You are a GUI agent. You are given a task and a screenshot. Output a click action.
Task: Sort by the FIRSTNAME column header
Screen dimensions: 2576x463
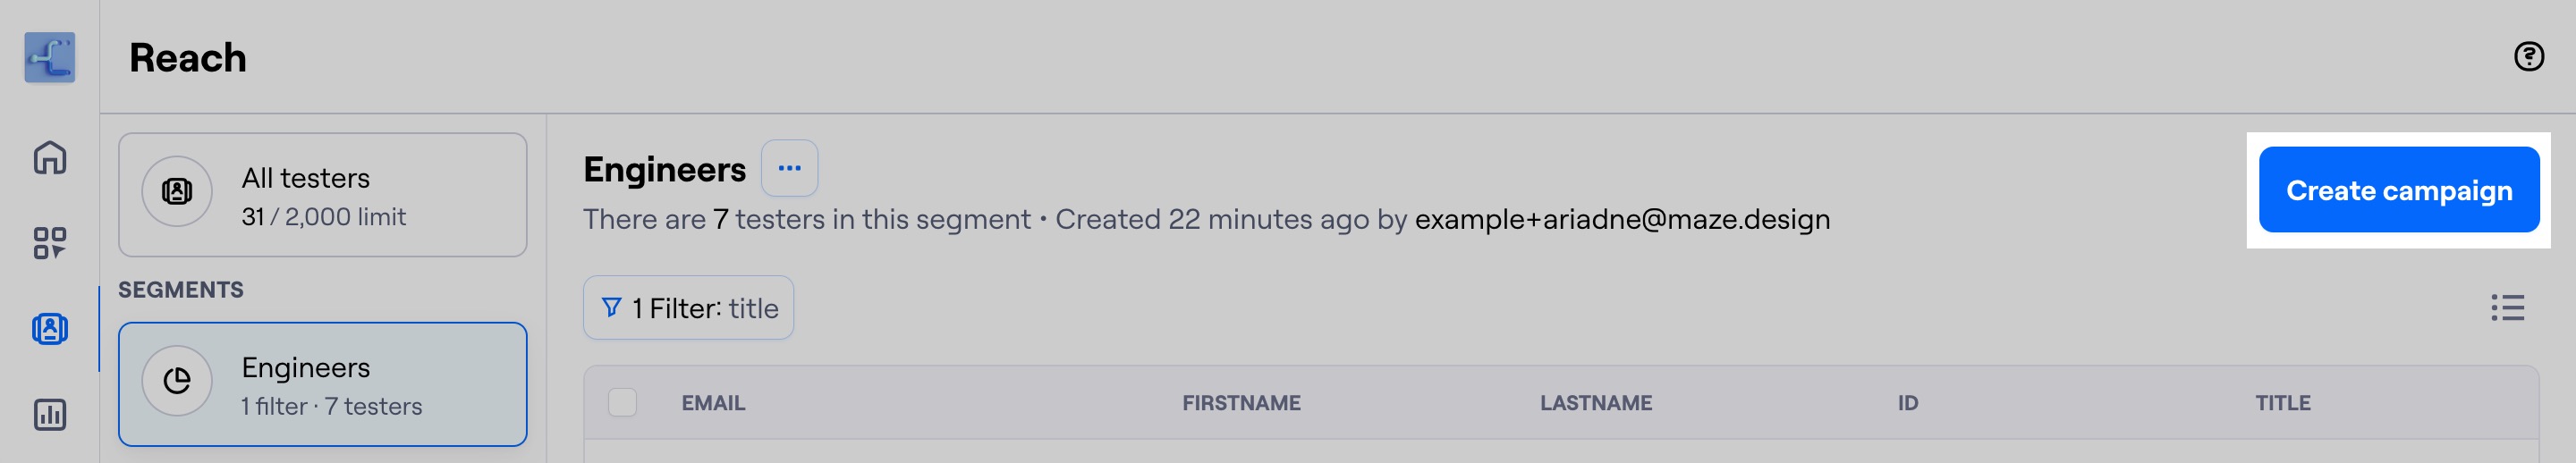pos(1241,403)
